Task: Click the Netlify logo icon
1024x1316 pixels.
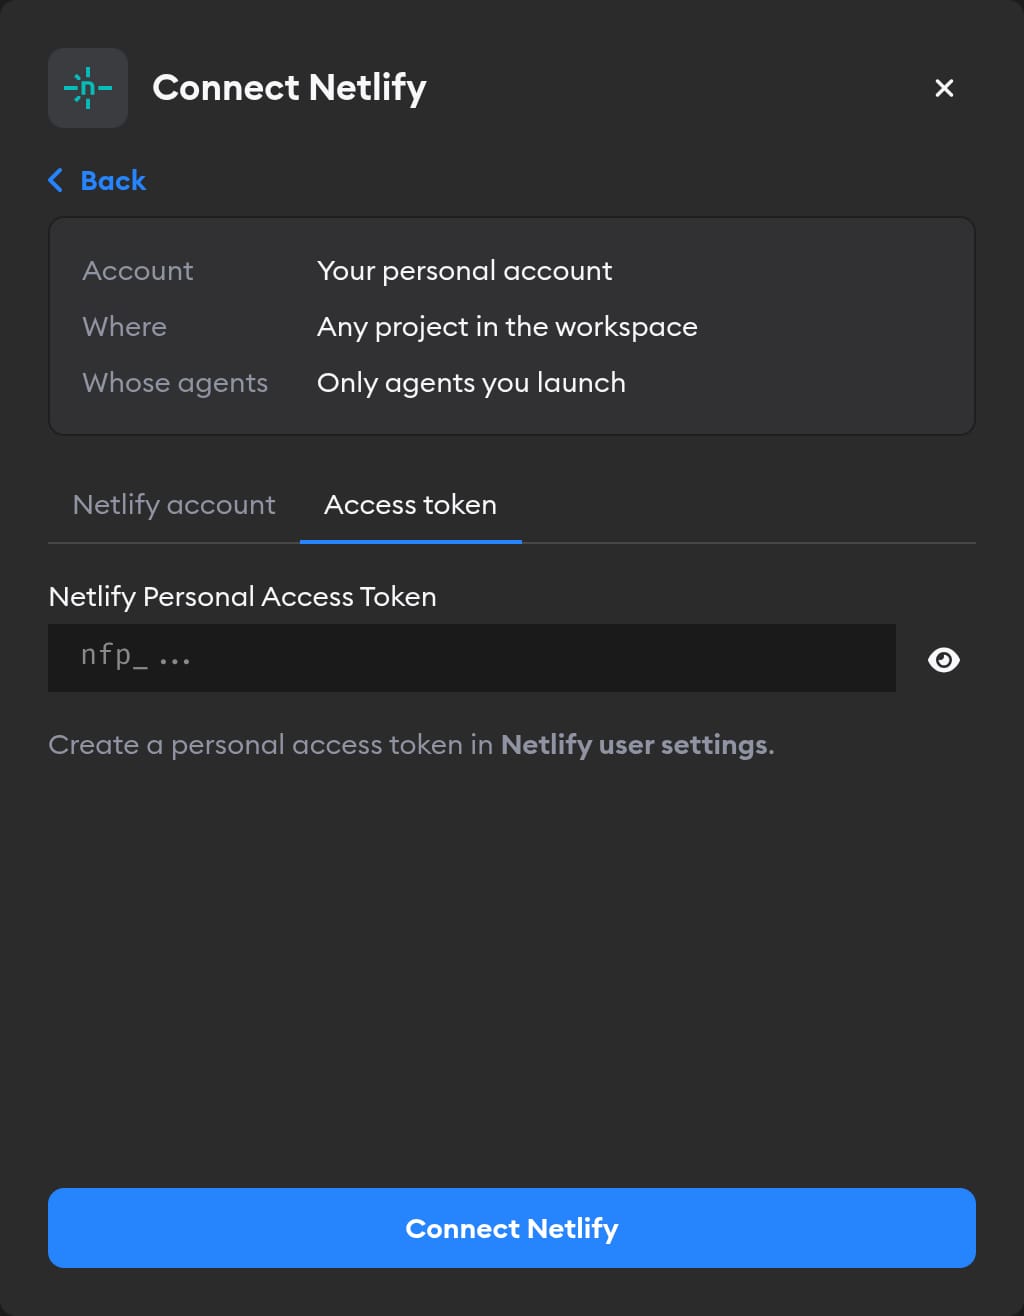Action: tap(88, 88)
